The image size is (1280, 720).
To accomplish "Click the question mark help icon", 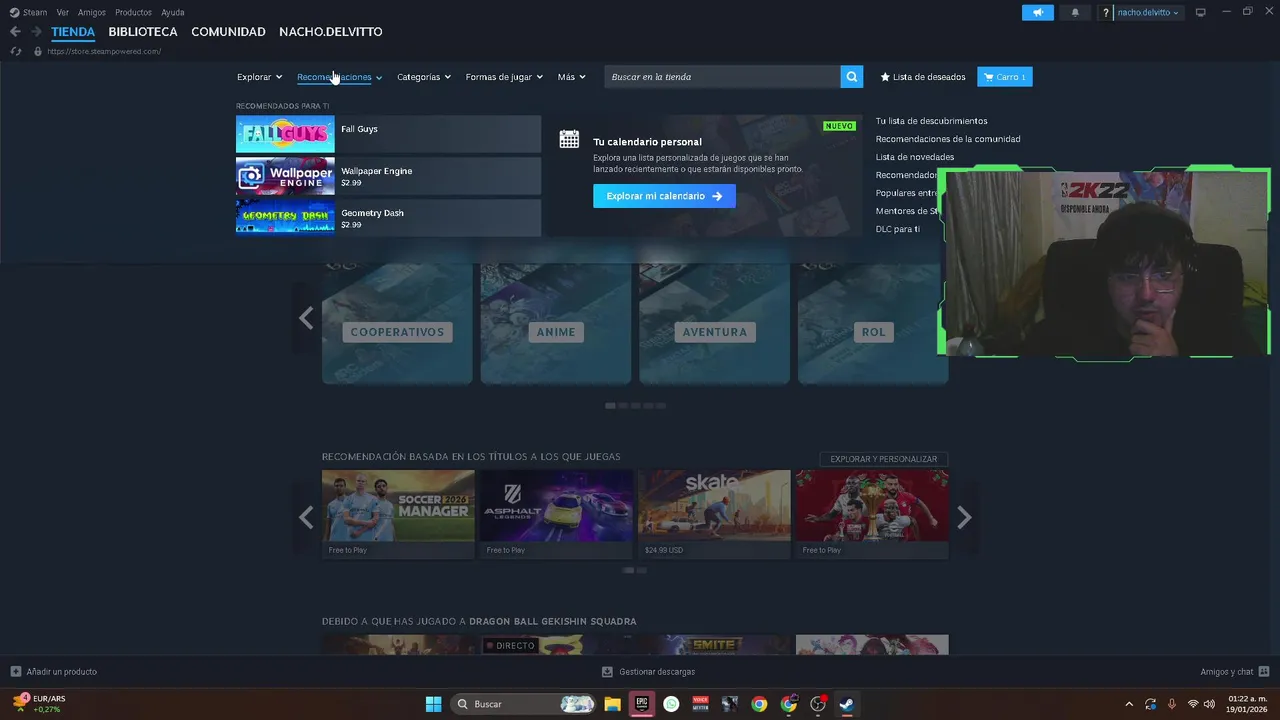I will pyautogui.click(x=1106, y=13).
